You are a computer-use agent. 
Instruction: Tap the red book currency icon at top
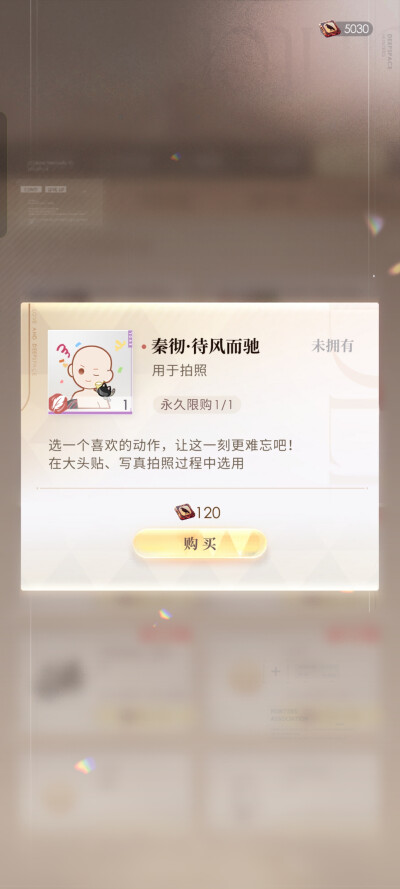click(330, 28)
